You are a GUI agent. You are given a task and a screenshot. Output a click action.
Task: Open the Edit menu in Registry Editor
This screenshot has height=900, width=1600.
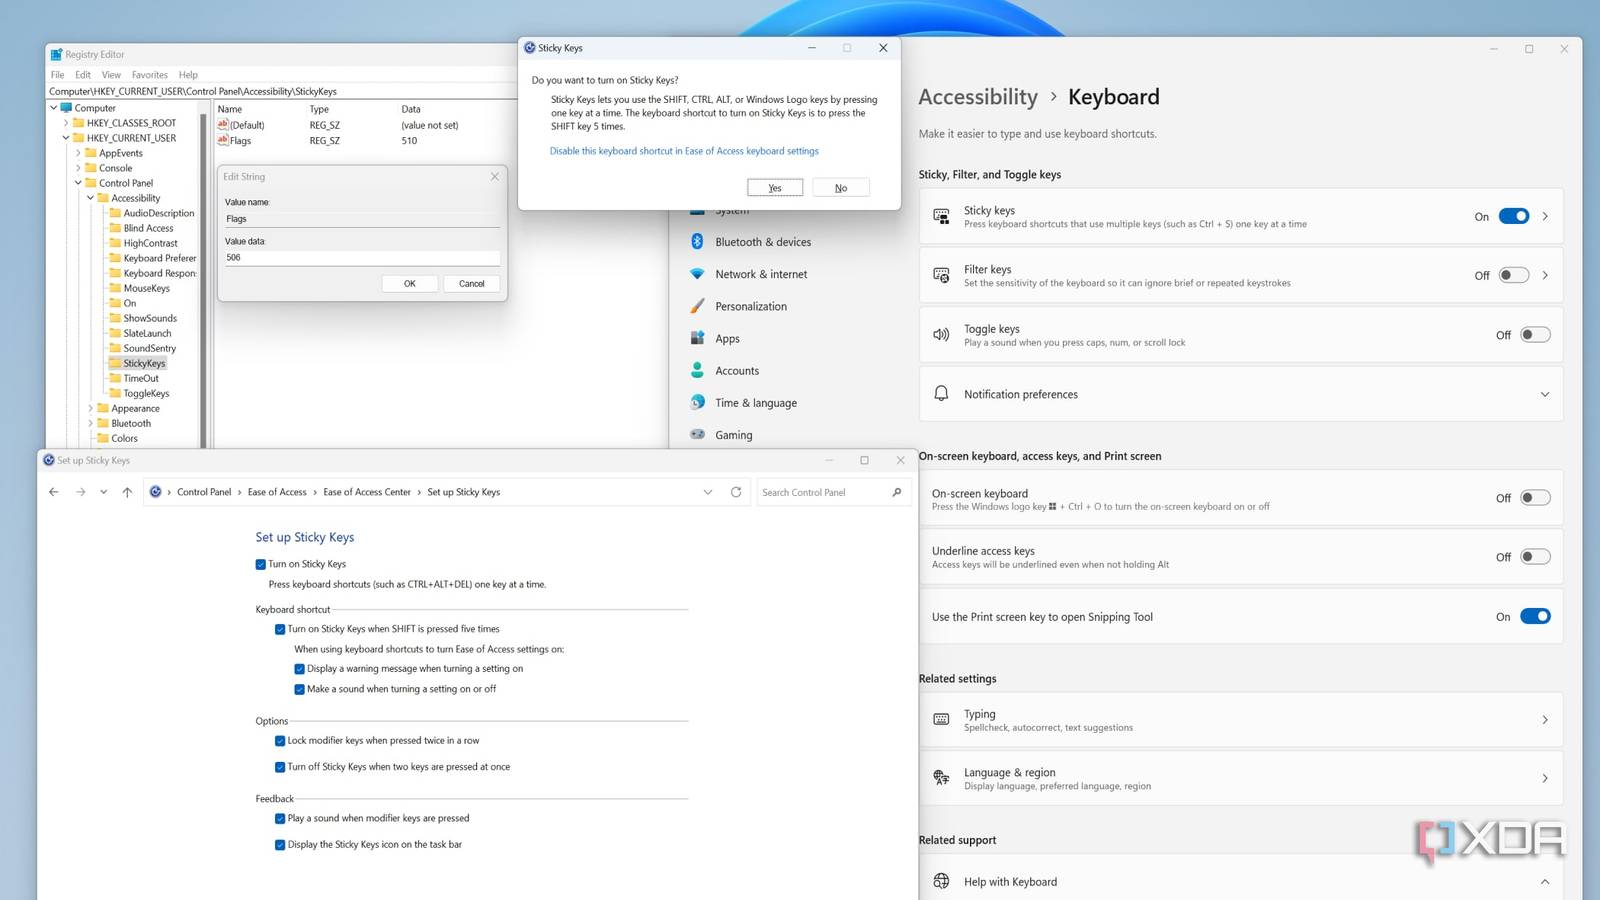[x=82, y=74]
